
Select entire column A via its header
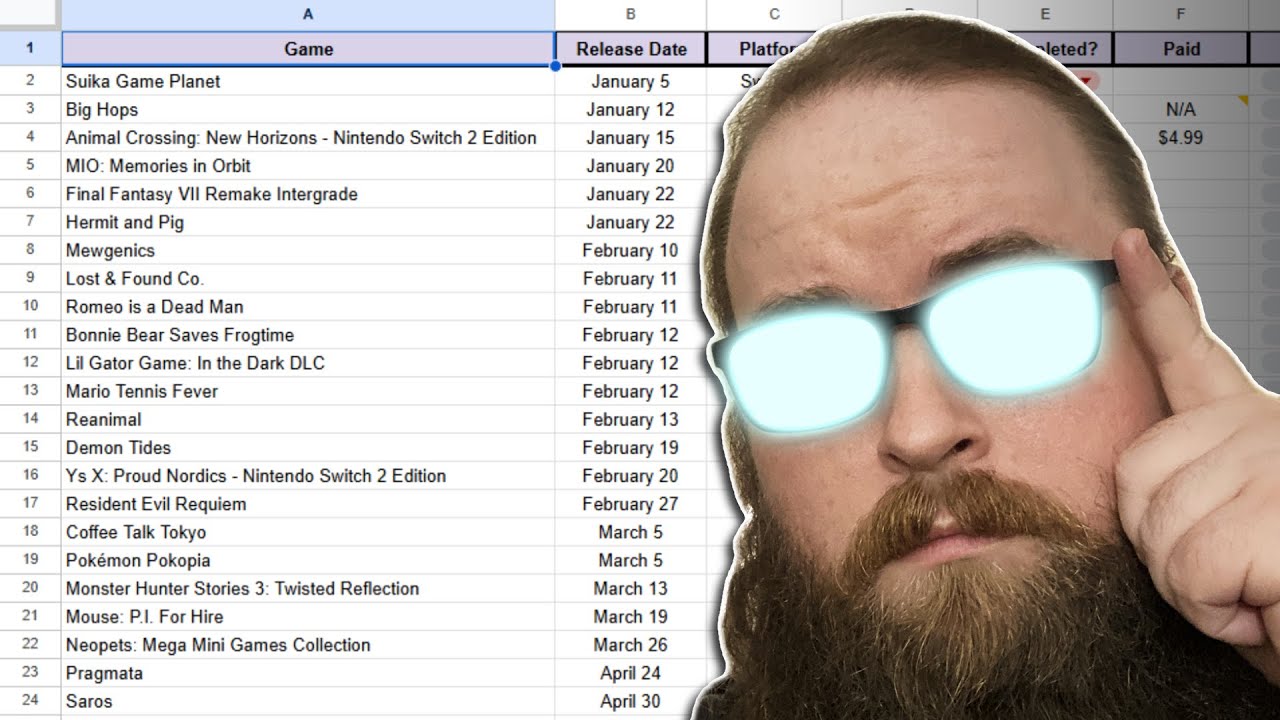[x=308, y=15]
